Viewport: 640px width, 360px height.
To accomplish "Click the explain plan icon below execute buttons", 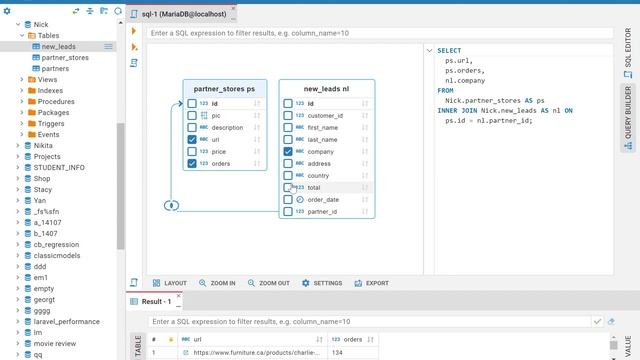I will tap(134, 63).
